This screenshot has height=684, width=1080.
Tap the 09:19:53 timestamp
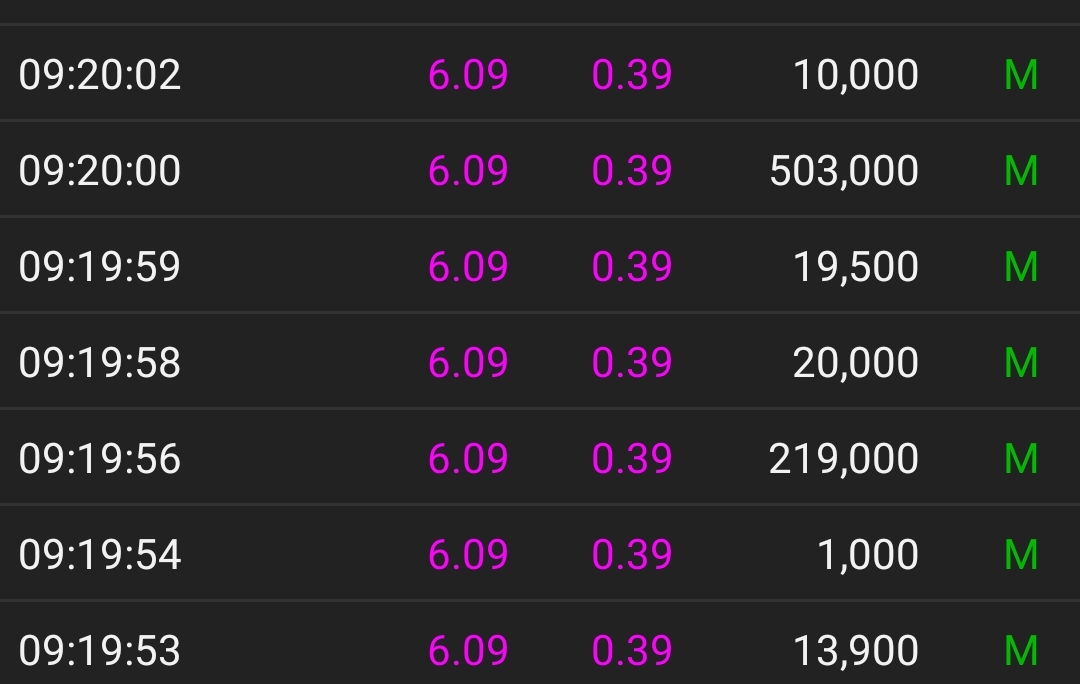click(100, 650)
